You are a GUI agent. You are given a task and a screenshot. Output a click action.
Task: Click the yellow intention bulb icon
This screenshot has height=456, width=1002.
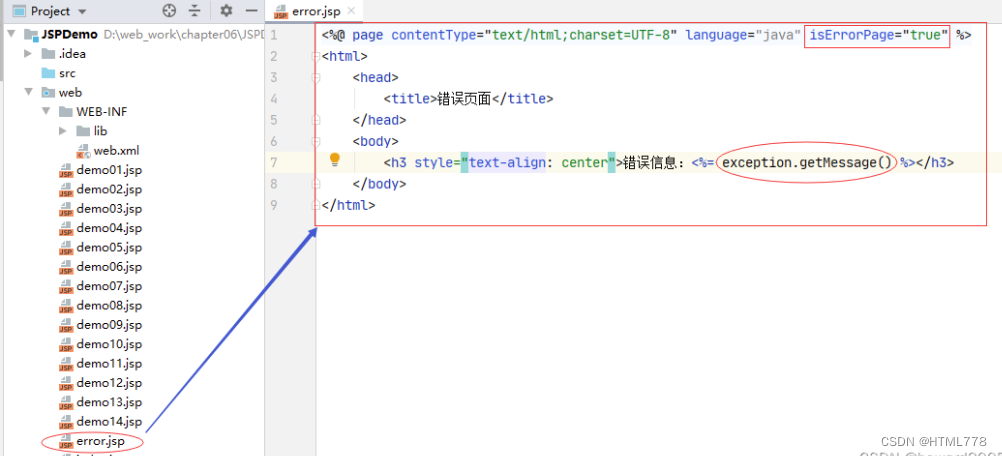[x=335, y=160]
